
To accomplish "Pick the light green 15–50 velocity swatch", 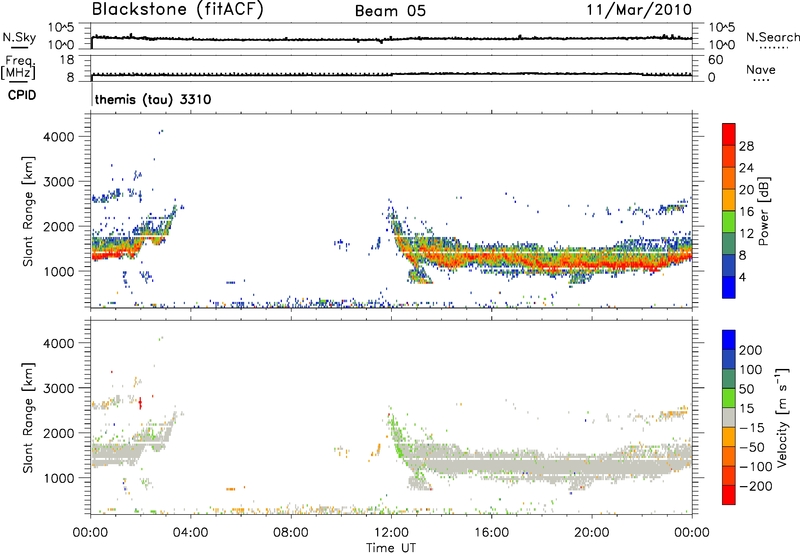I will tap(729, 398).
